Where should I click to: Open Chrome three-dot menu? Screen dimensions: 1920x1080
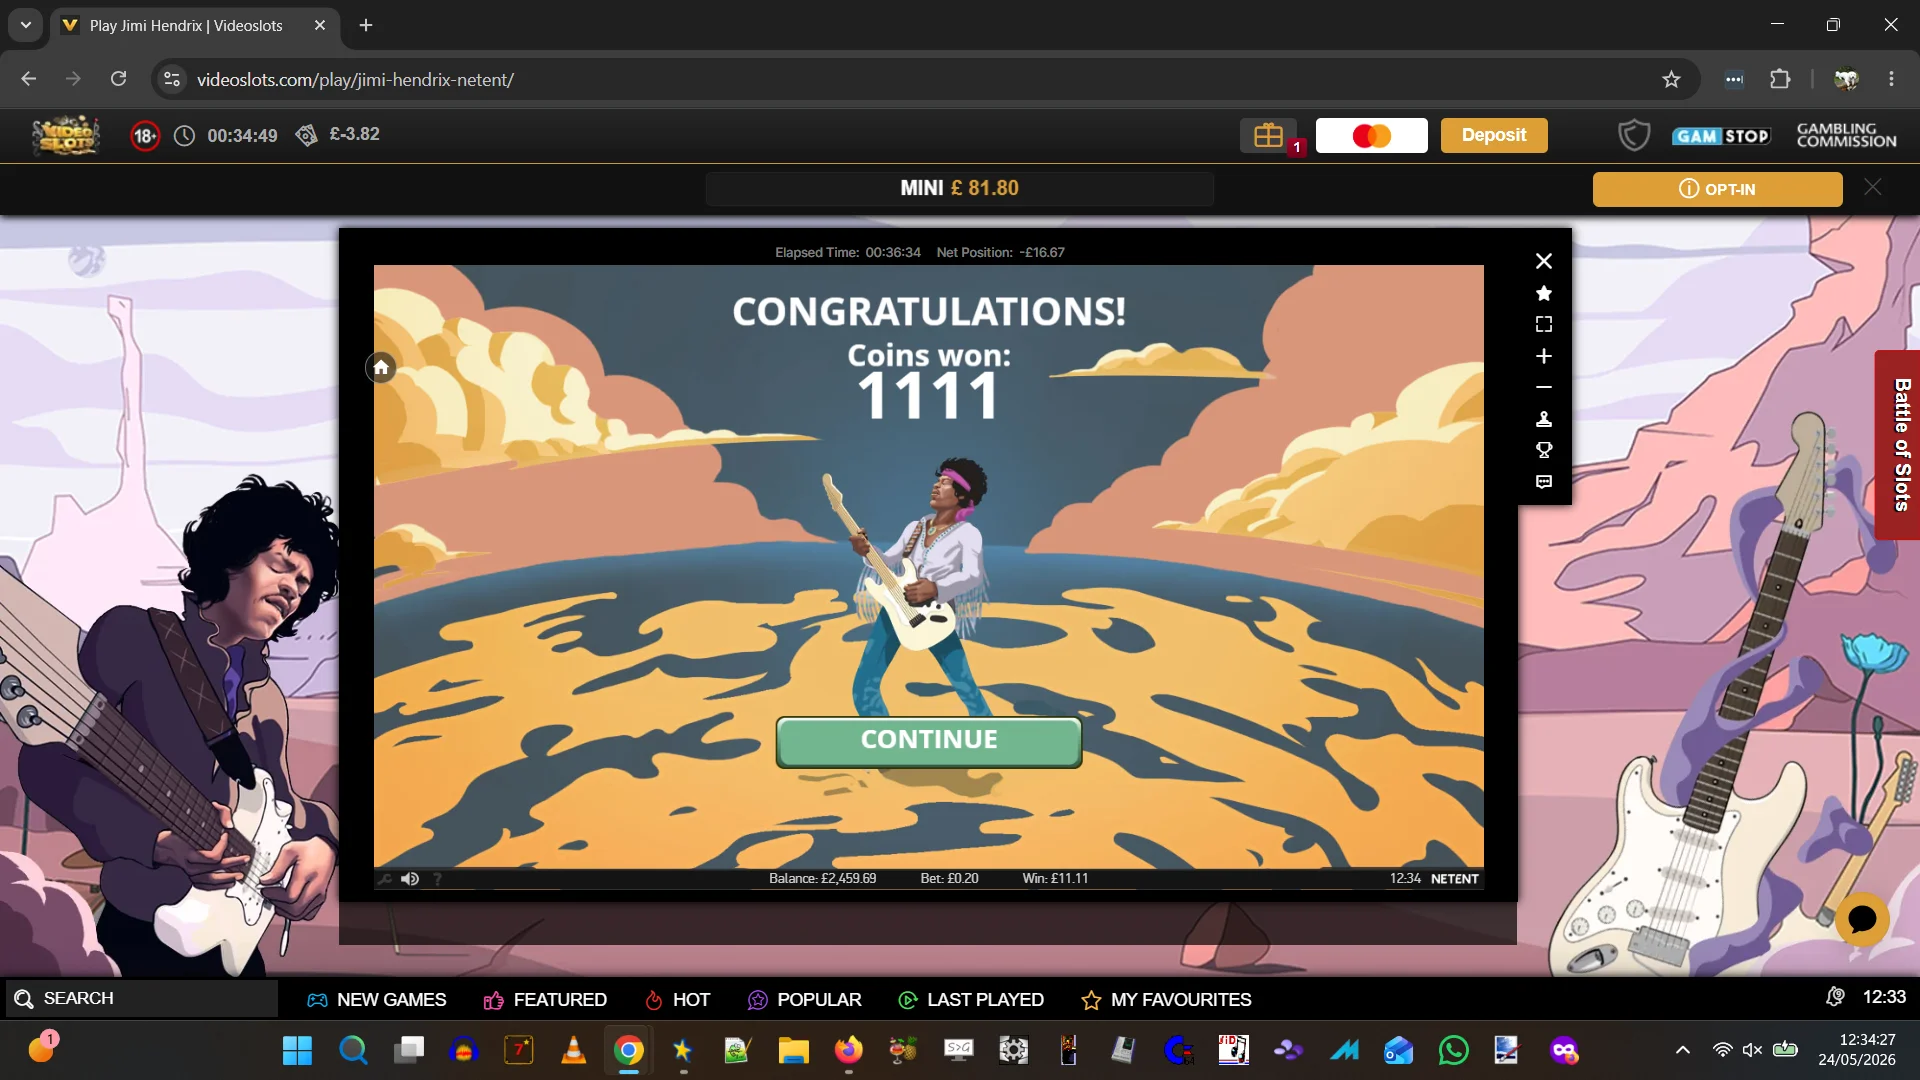coord(1891,79)
